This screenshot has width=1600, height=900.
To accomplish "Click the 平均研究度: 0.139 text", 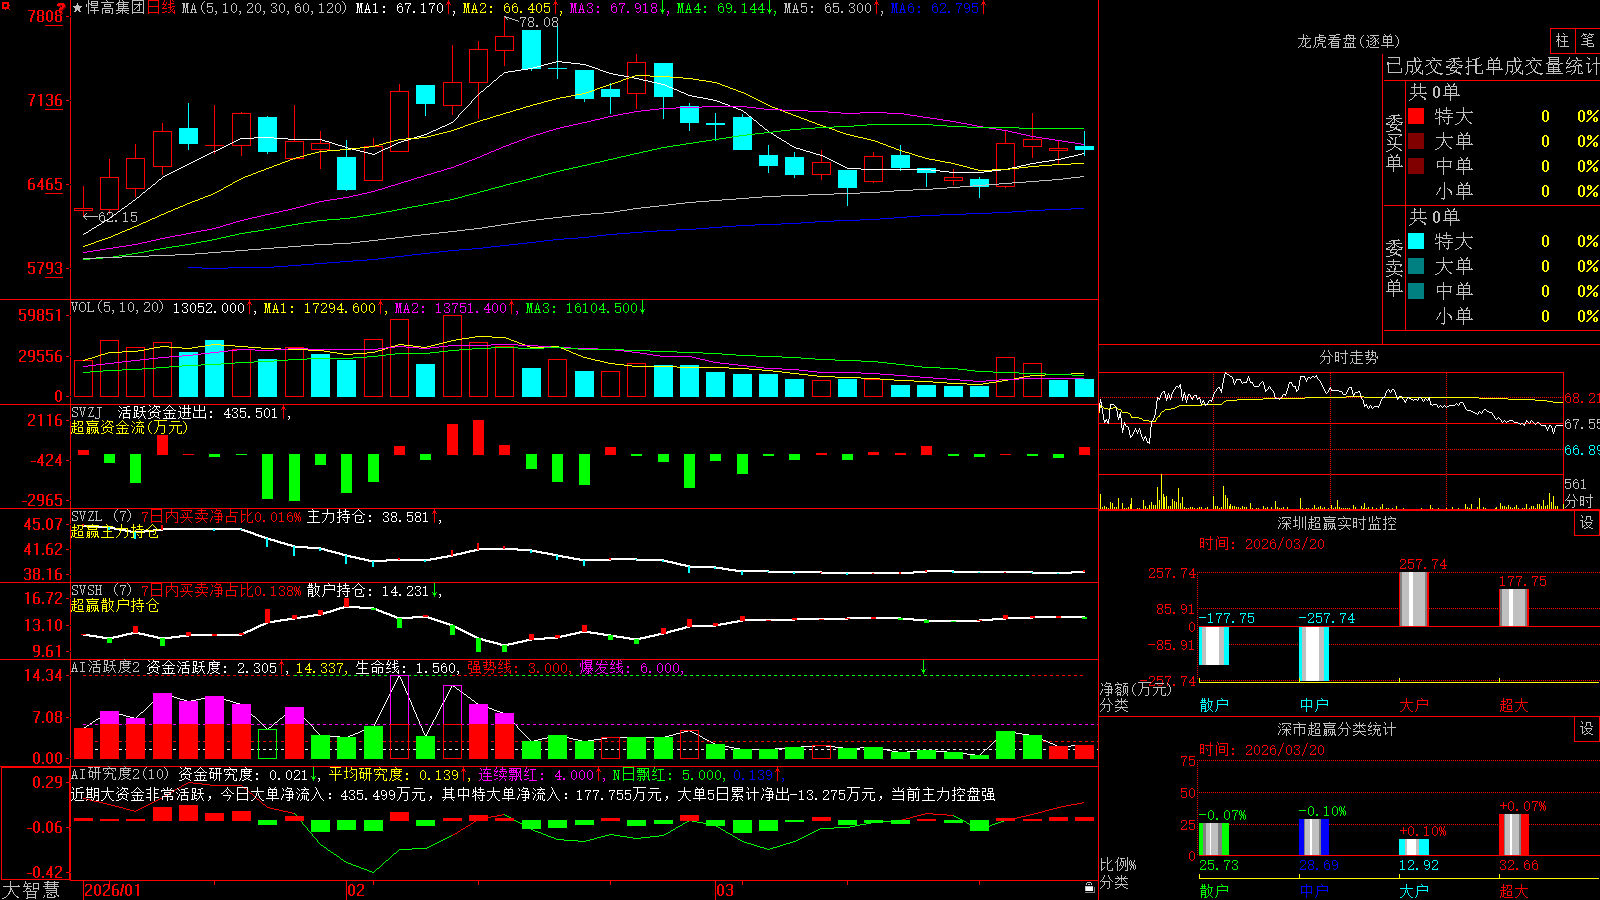I will click(396, 775).
